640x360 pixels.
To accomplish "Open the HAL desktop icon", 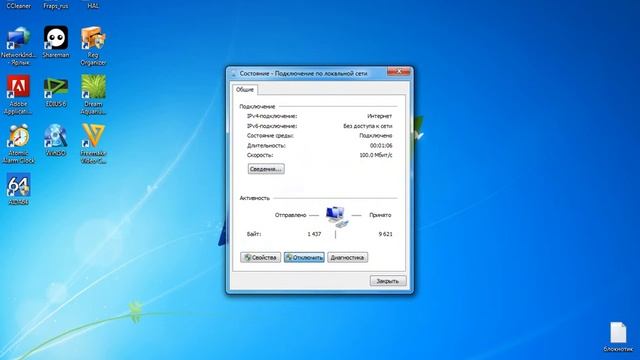I will coord(93,5).
